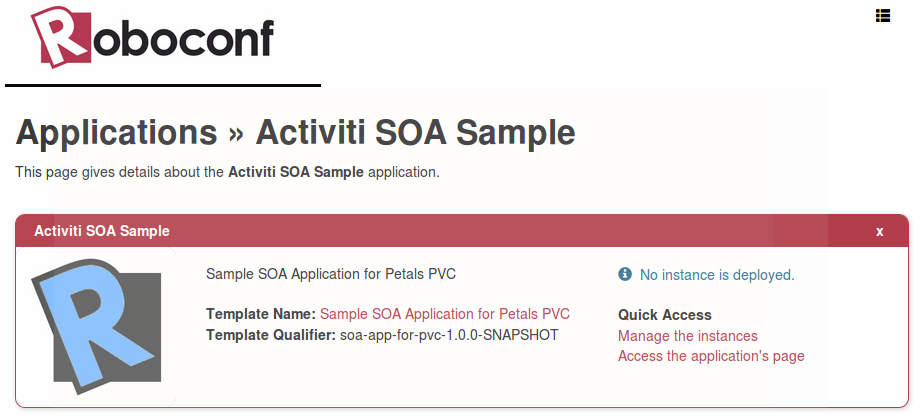Click the Template Qualifier label
This screenshot has height=415, width=921.
point(270,334)
